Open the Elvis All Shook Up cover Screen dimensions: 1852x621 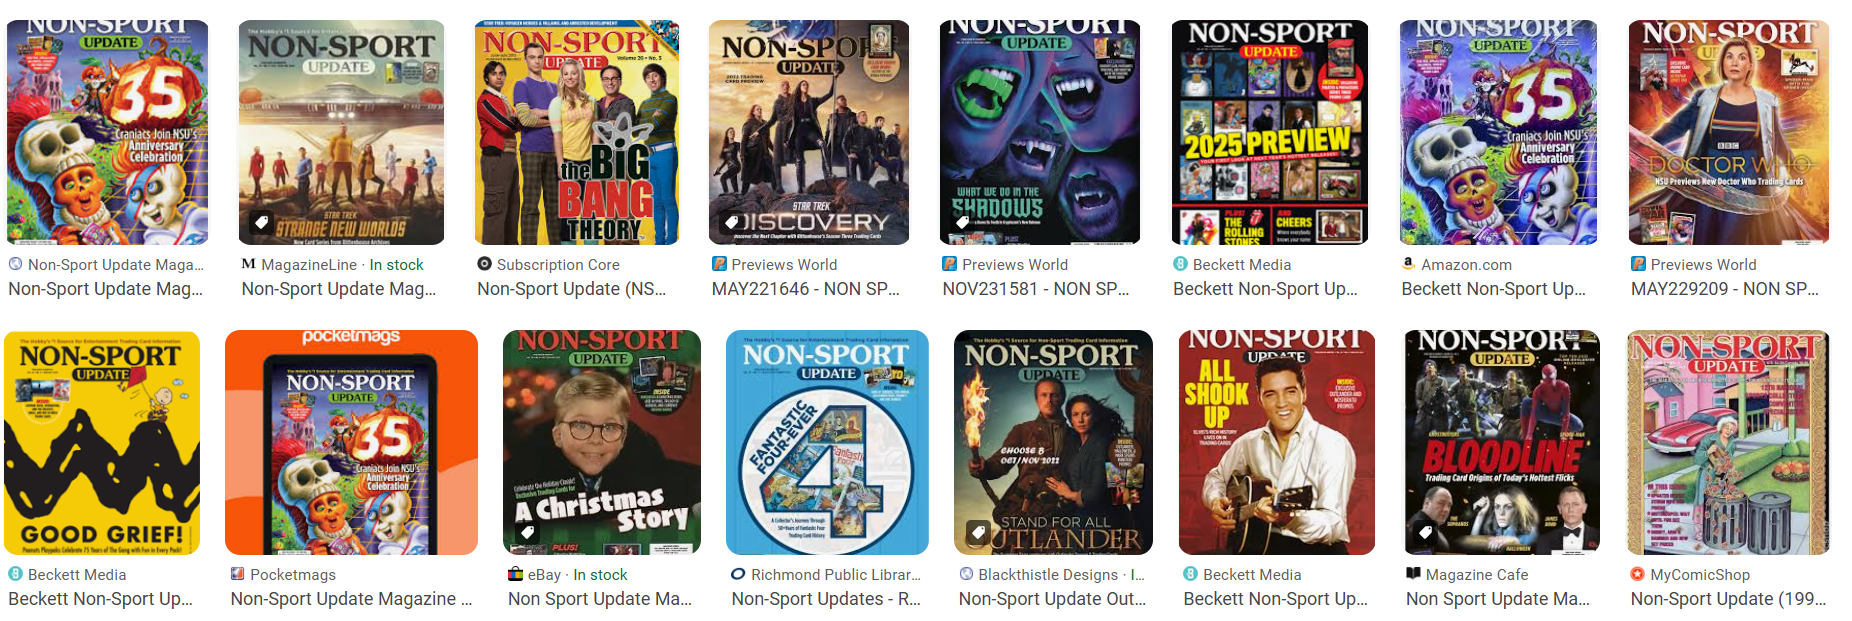(x=1277, y=443)
